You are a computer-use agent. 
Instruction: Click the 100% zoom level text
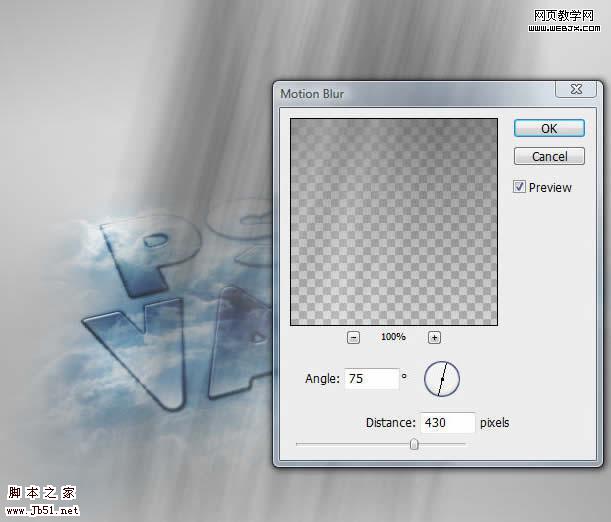click(x=393, y=337)
